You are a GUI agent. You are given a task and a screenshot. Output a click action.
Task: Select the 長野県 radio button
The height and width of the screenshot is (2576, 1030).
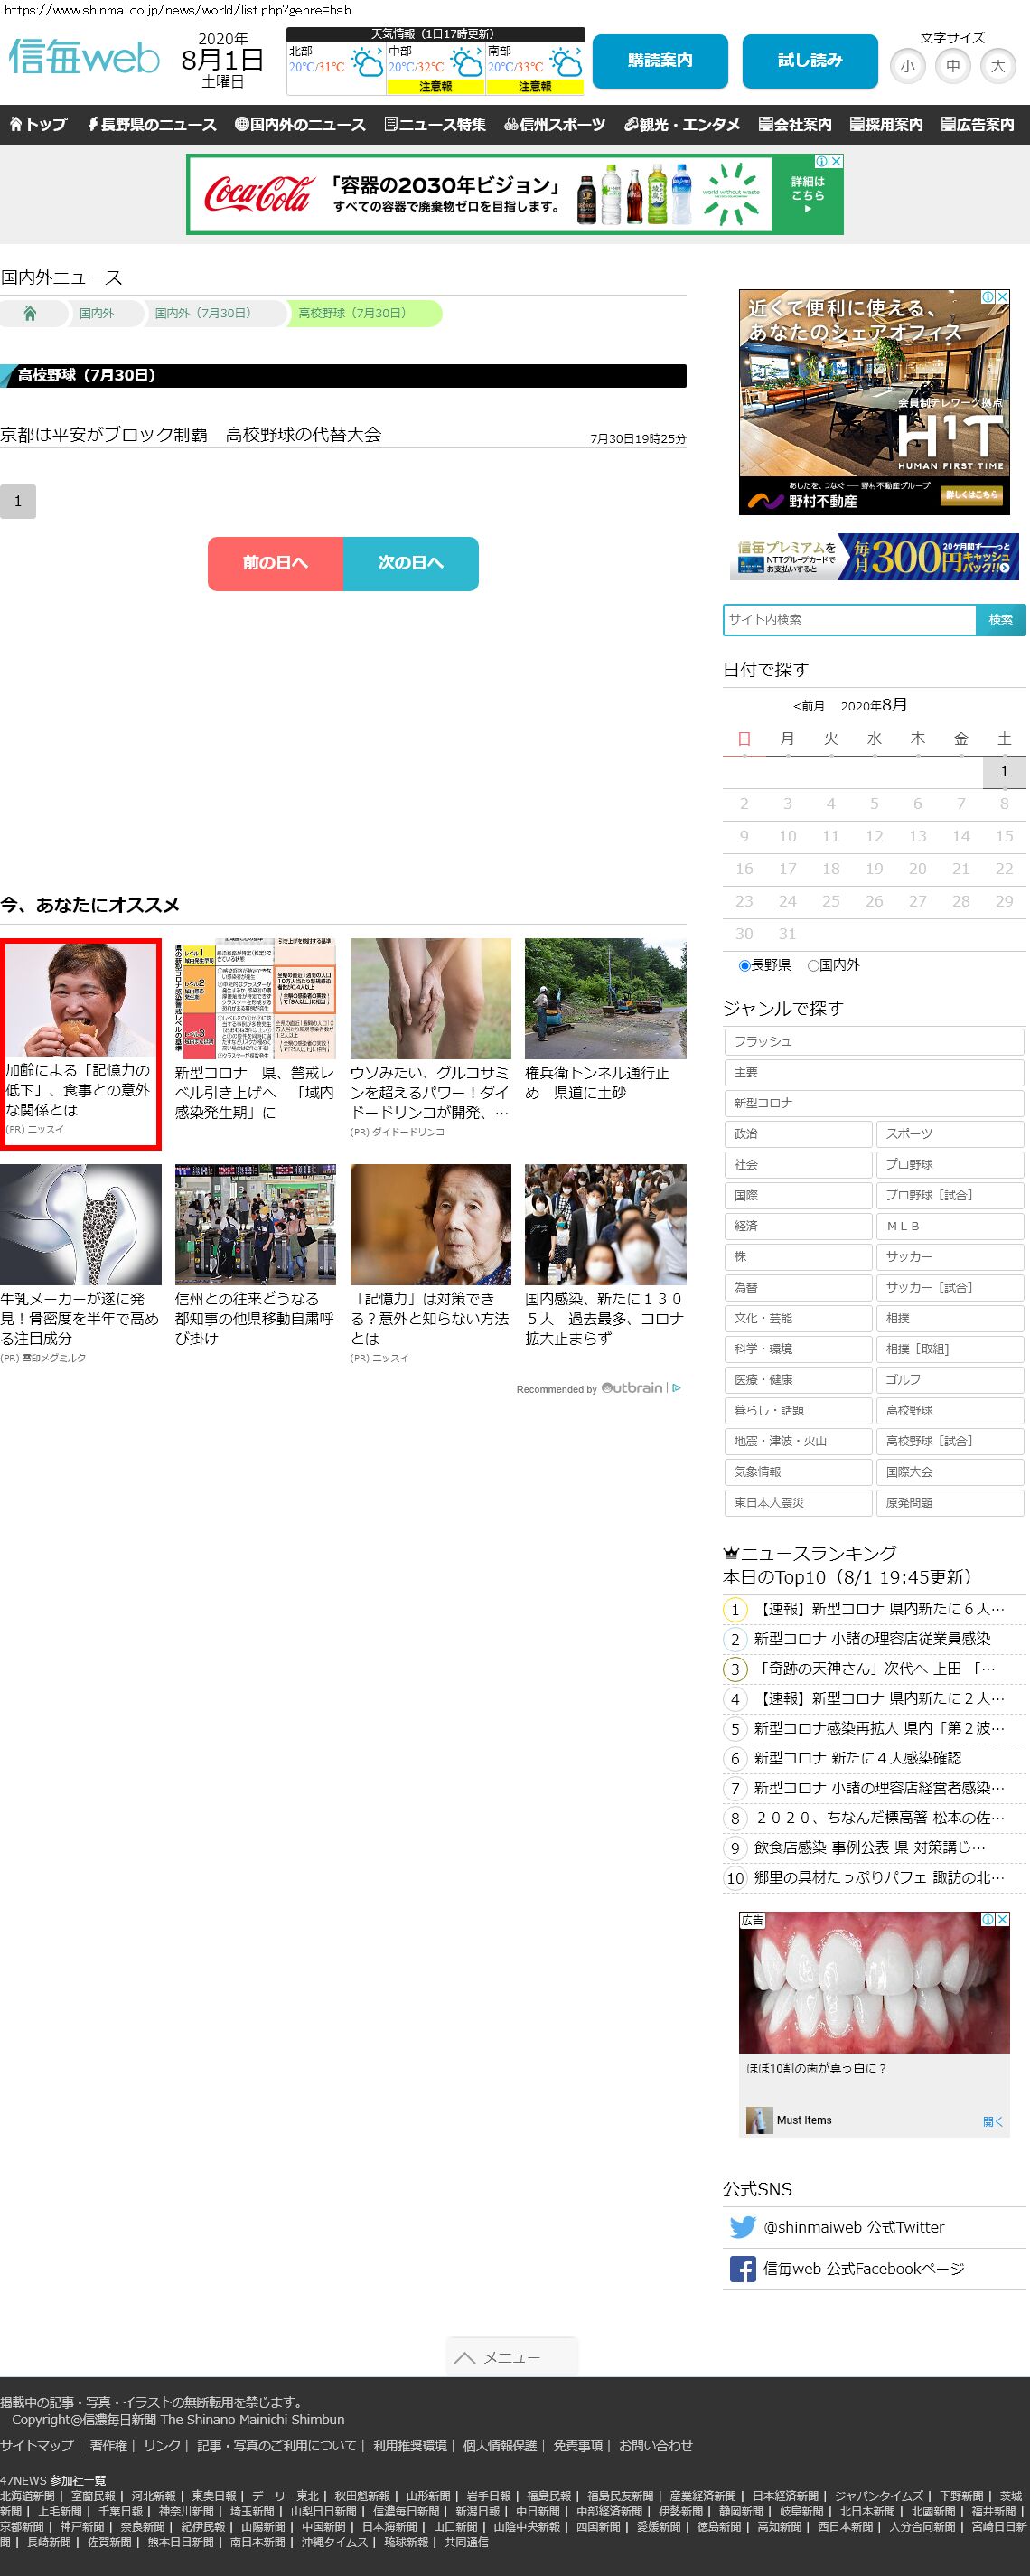click(x=744, y=965)
